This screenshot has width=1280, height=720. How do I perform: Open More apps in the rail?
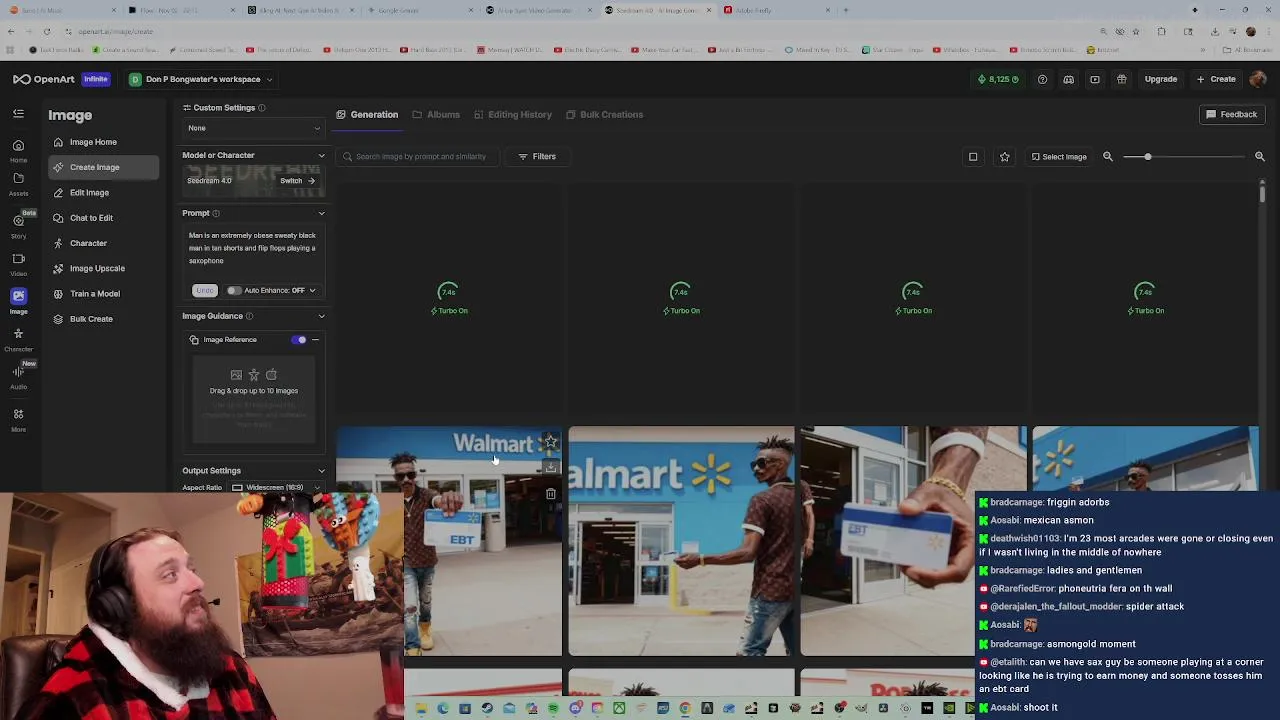tap(18, 419)
